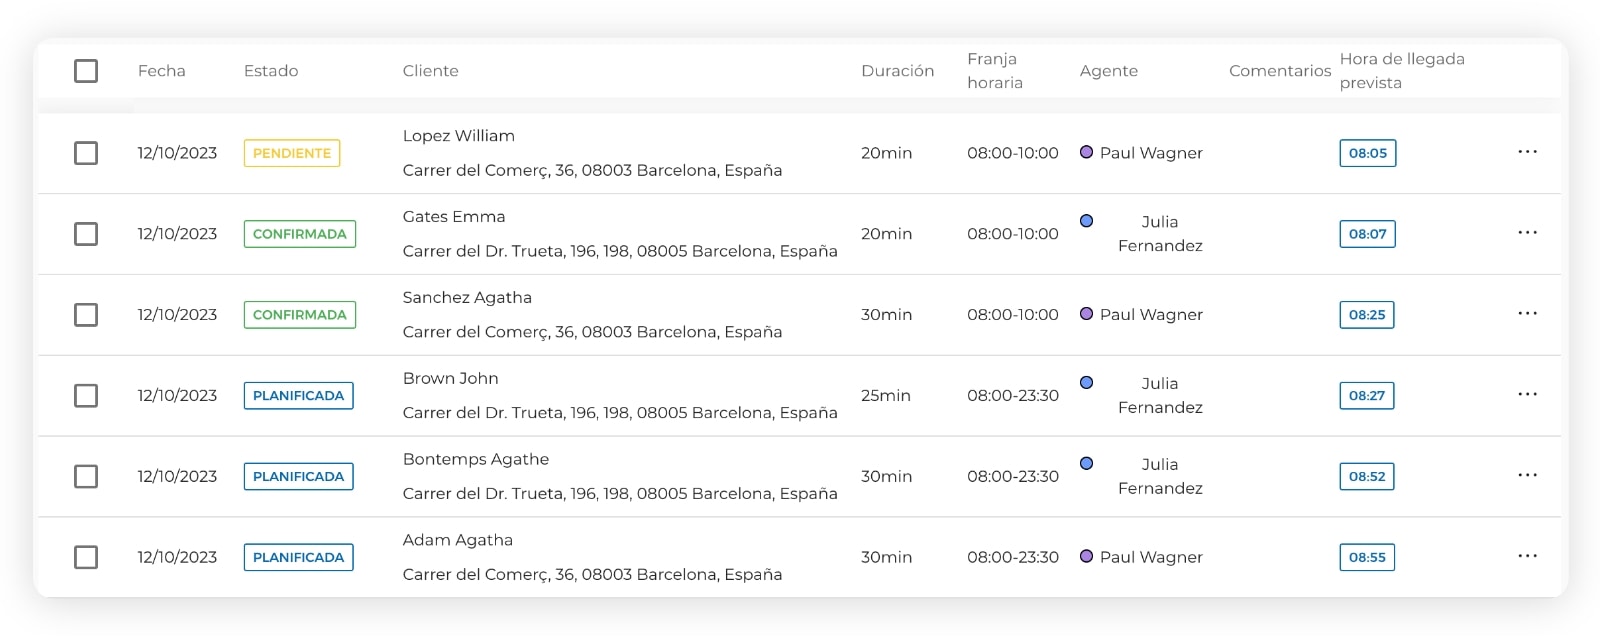1600x637 pixels.
Task: Click the Fecha column header to sort
Action: click(162, 71)
